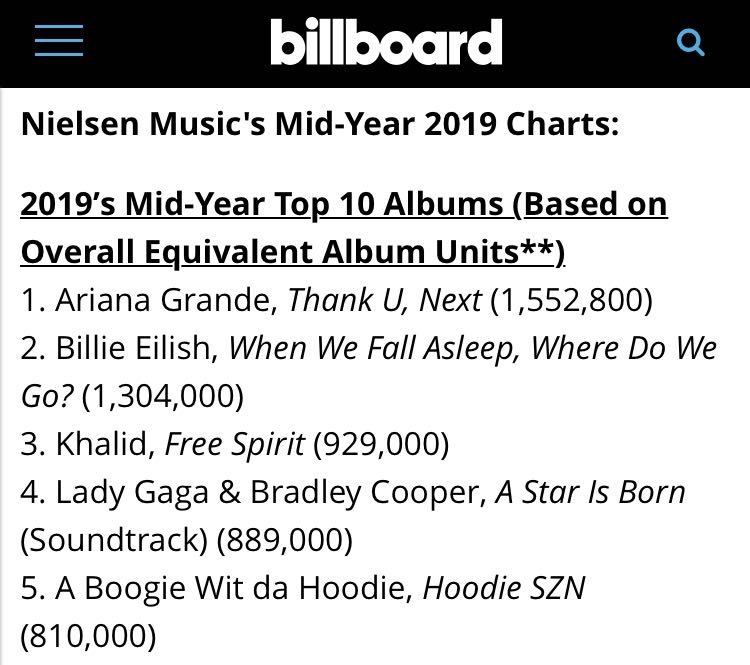Click the Free Spirit album title
Image resolution: width=750 pixels, height=665 pixels.
pos(235,444)
